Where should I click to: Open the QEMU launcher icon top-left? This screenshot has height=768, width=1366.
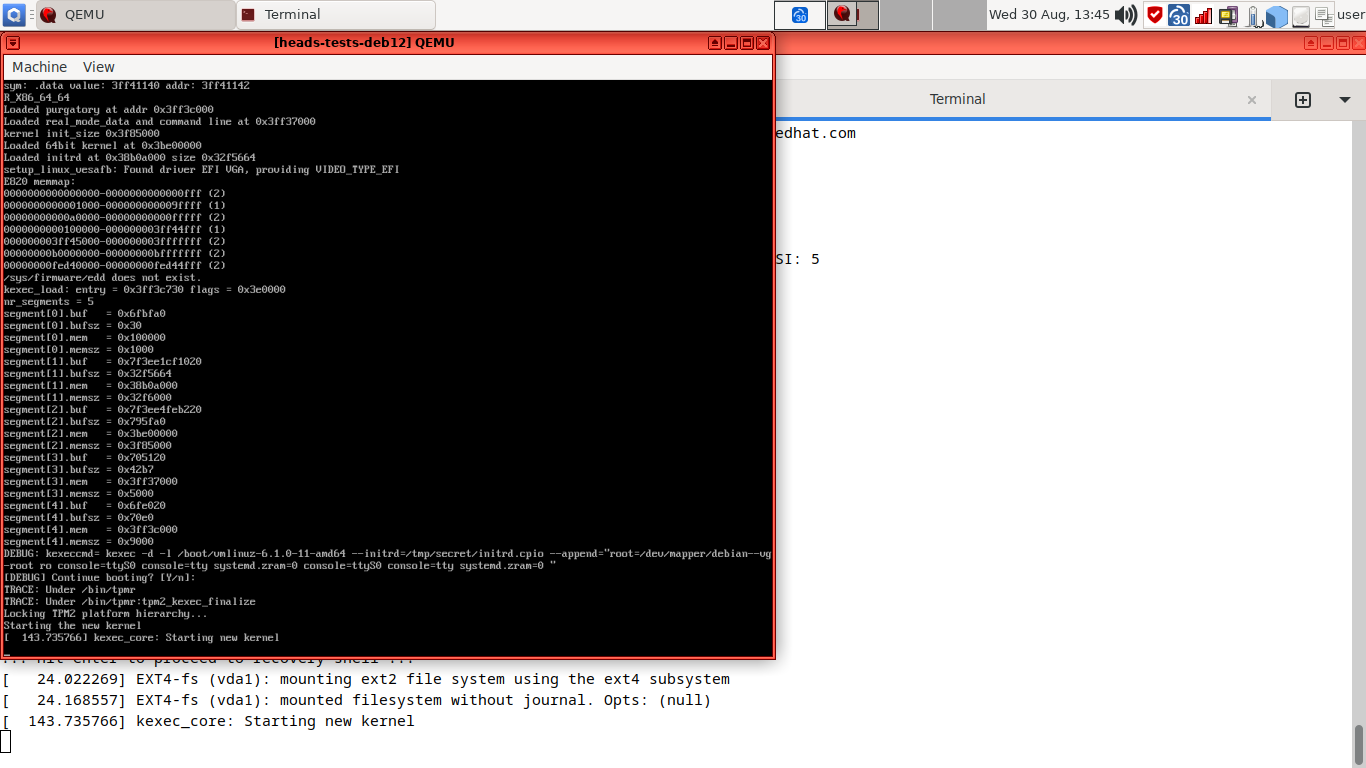(x=13, y=14)
